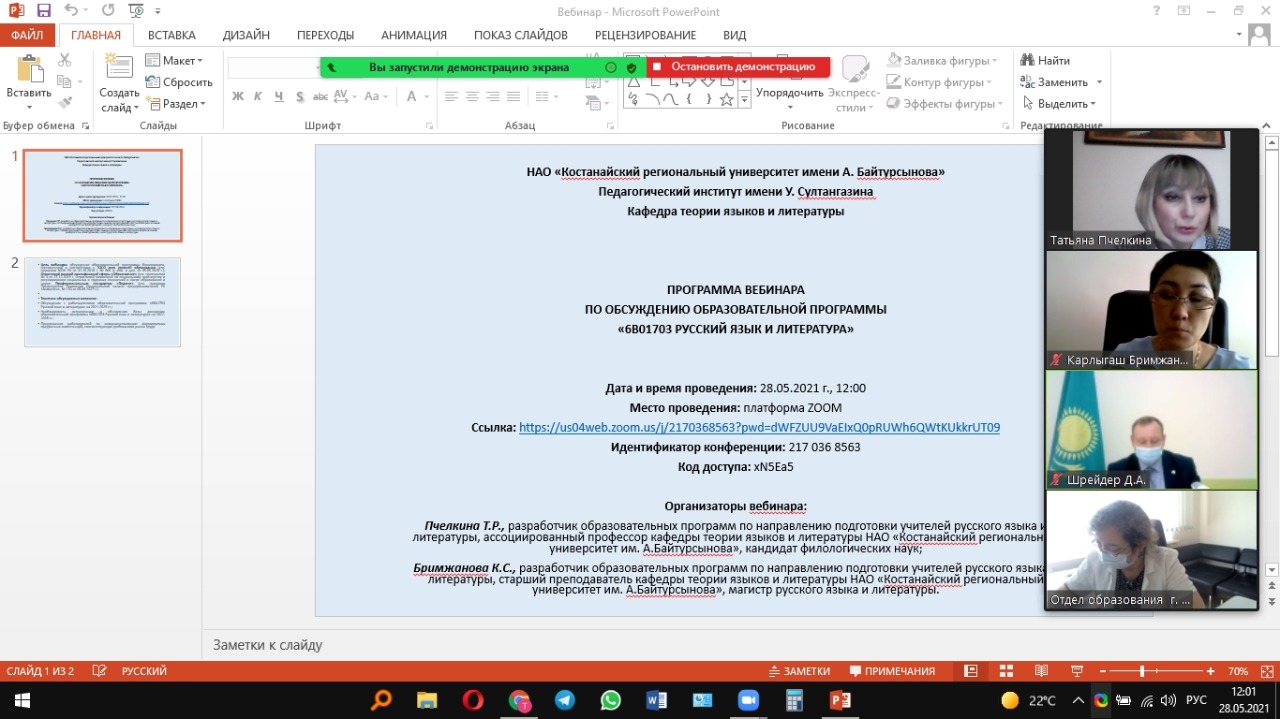Select the star shape in the shapes gallery
This screenshot has width=1280, height=719.
pyautogui.click(x=726, y=99)
